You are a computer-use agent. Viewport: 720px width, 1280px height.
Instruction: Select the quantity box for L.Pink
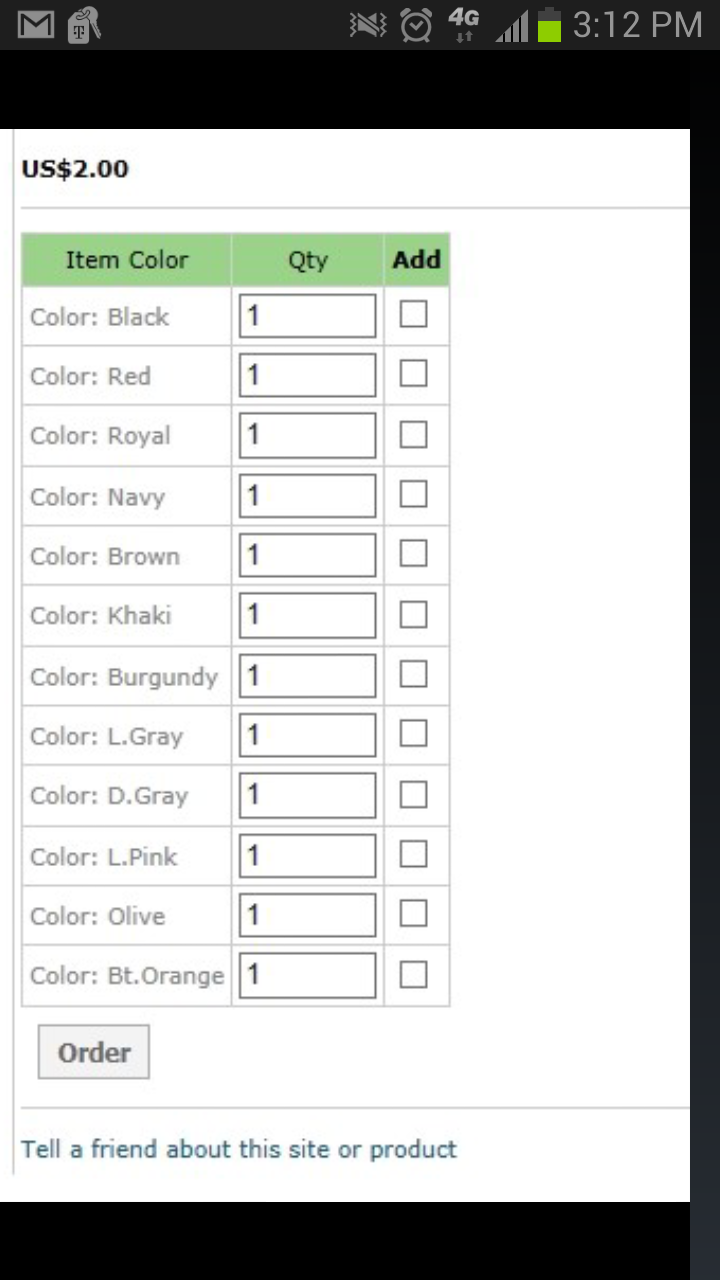(x=307, y=855)
